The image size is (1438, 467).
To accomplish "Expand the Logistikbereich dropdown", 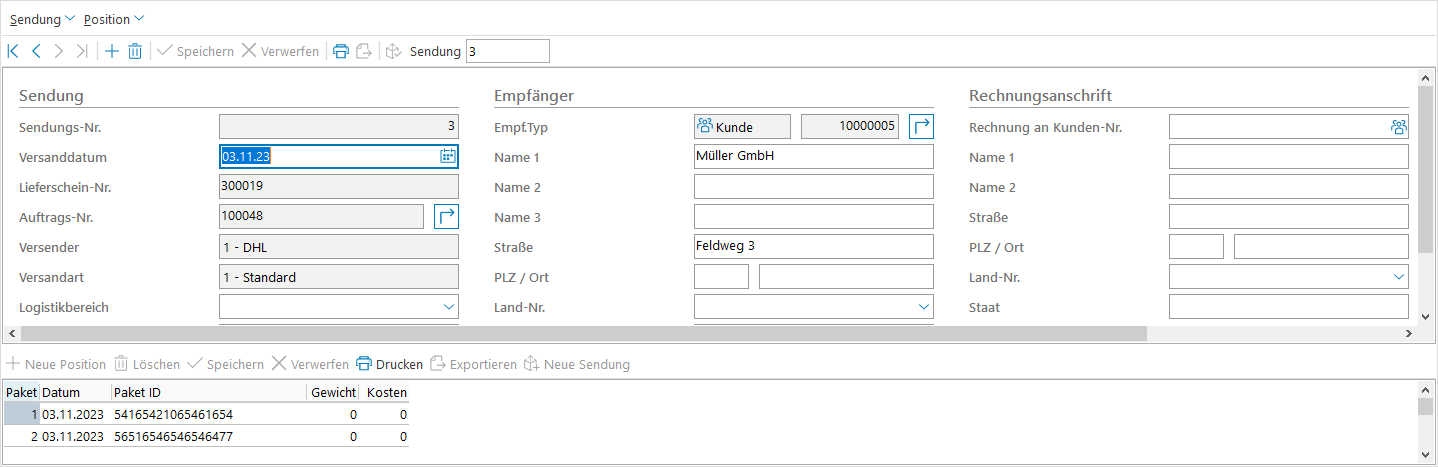I will (449, 307).
